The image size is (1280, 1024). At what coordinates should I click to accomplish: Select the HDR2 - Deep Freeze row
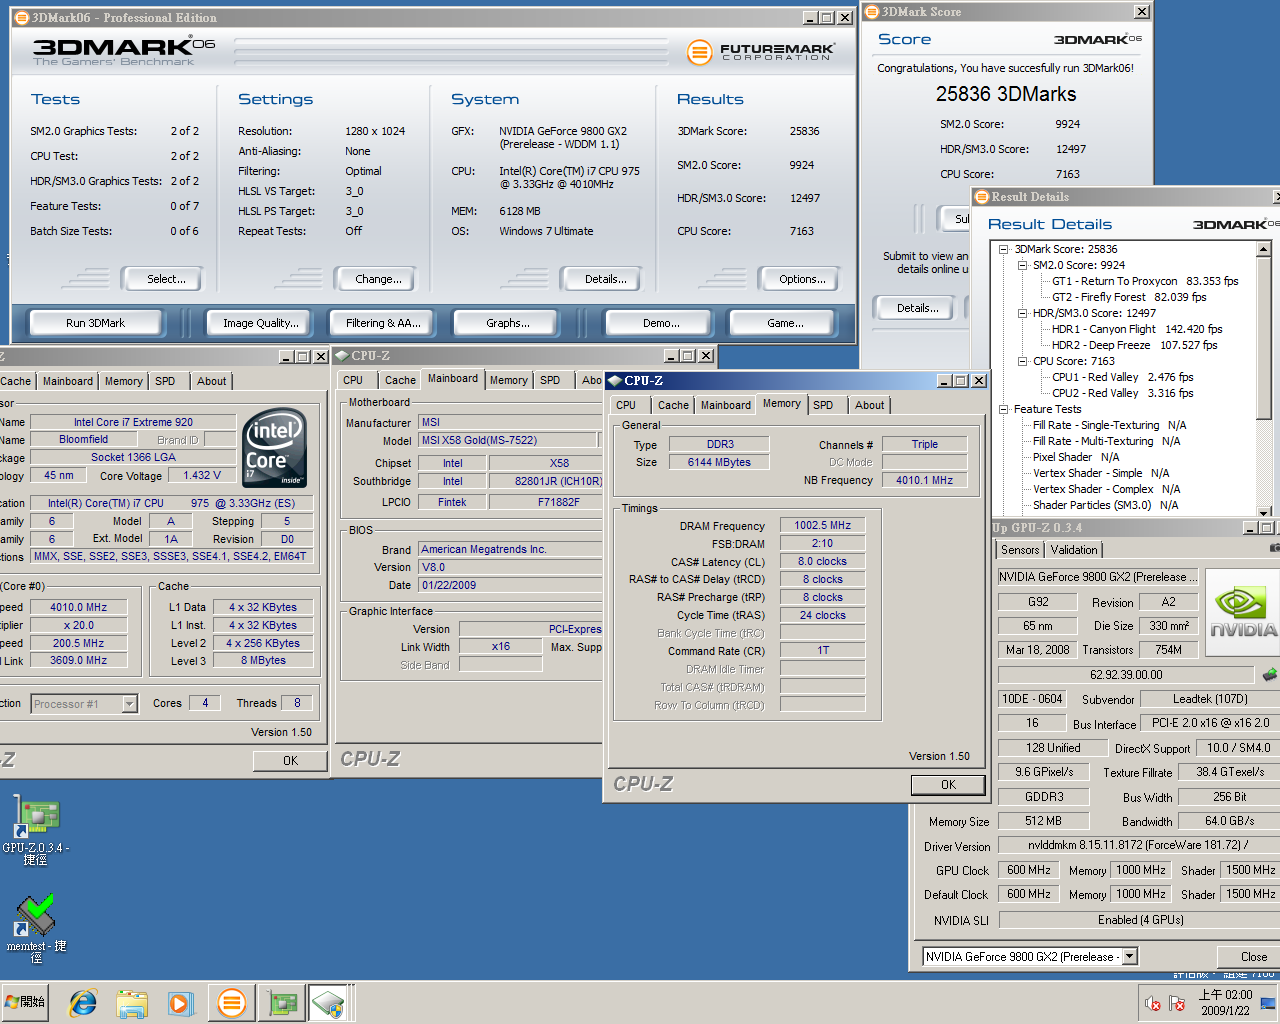[1134, 345]
